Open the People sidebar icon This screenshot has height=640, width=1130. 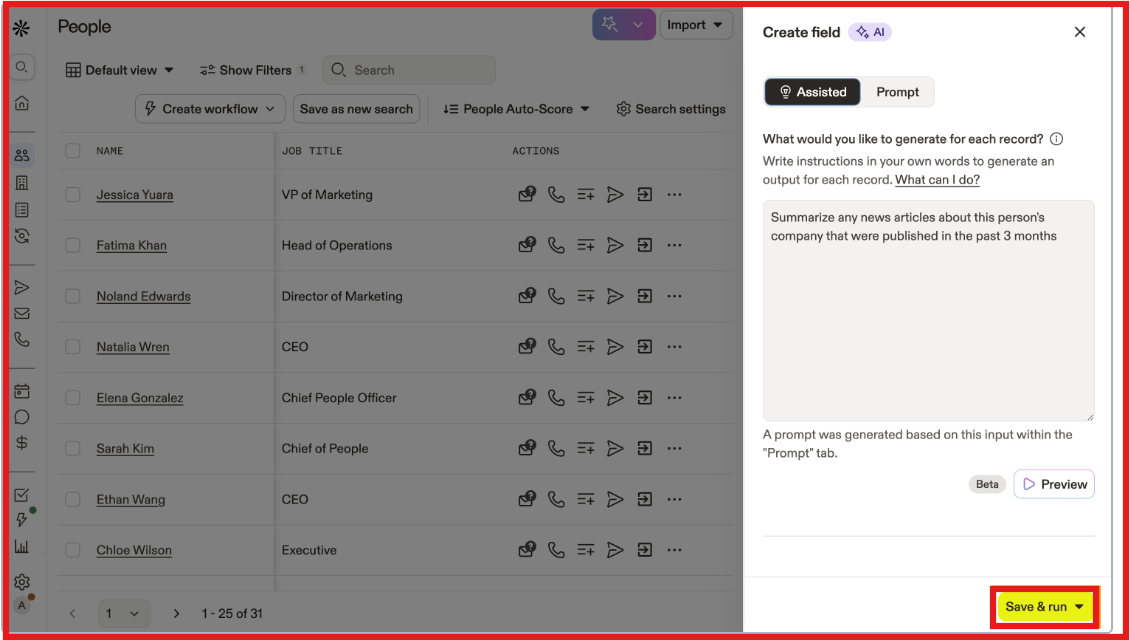(x=21, y=154)
